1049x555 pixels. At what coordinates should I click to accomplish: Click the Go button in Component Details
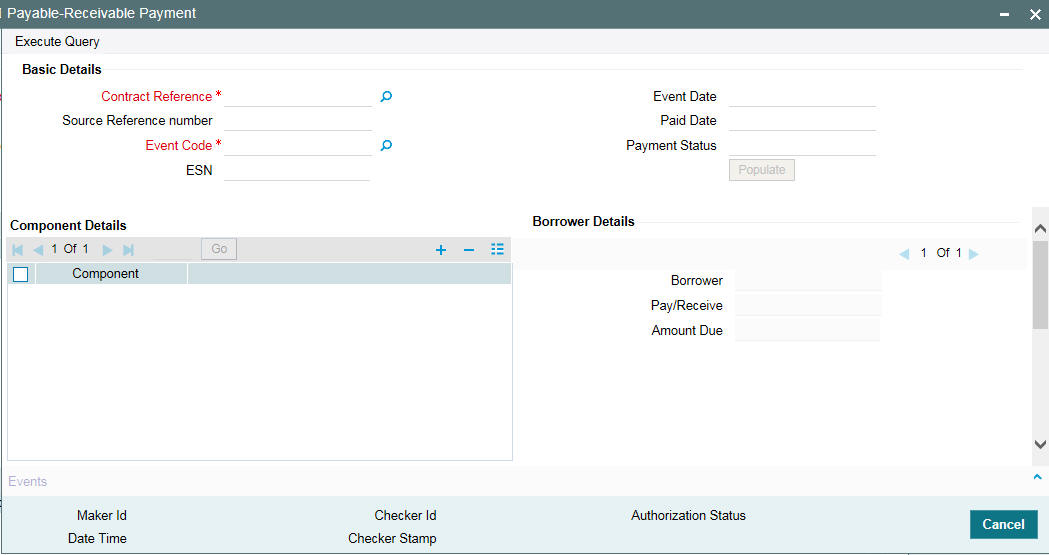(x=219, y=249)
